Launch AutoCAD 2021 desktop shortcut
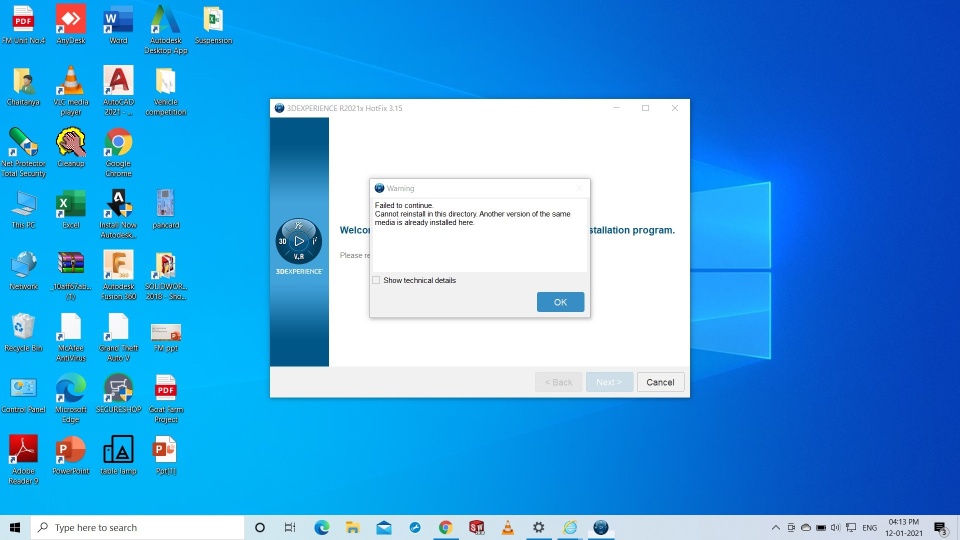This screenshot has width=960, height=540. click(x=118, y=91)
